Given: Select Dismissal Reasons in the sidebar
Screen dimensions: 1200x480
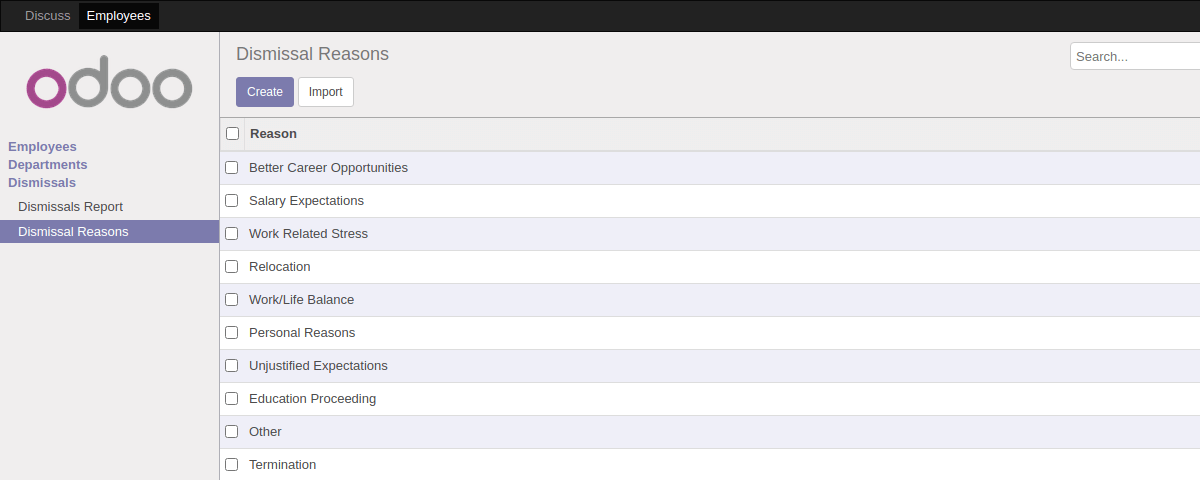Looking at the screenshot, I should coord(73,232).
